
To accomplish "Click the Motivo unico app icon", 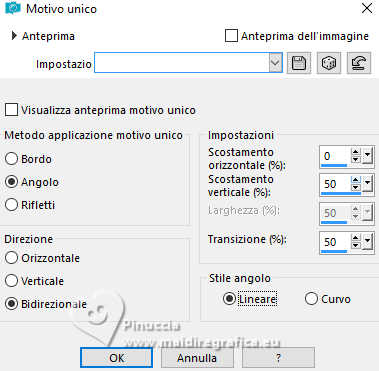I will (13, 8).
